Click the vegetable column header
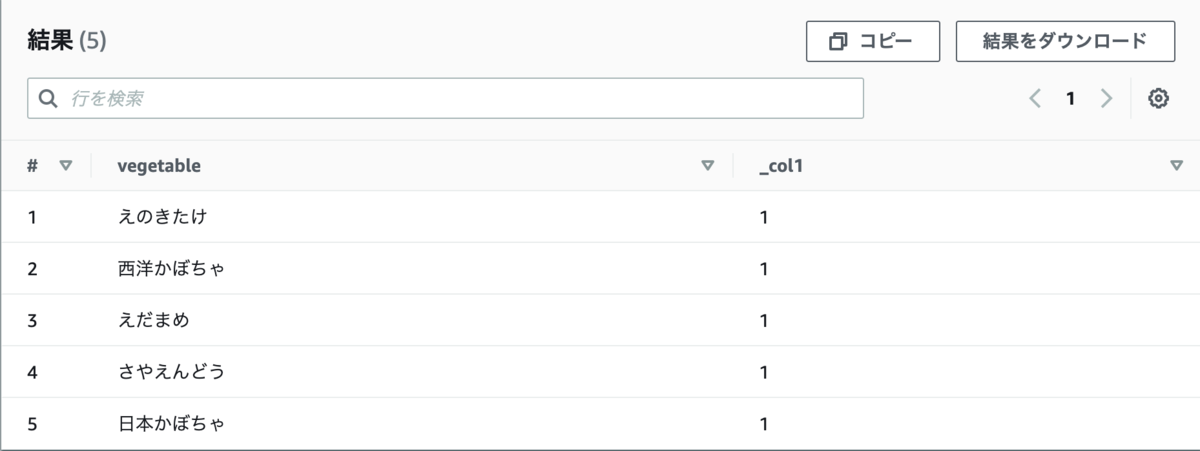This screenshot has height=451, width=1200. (x=159, y=166)
